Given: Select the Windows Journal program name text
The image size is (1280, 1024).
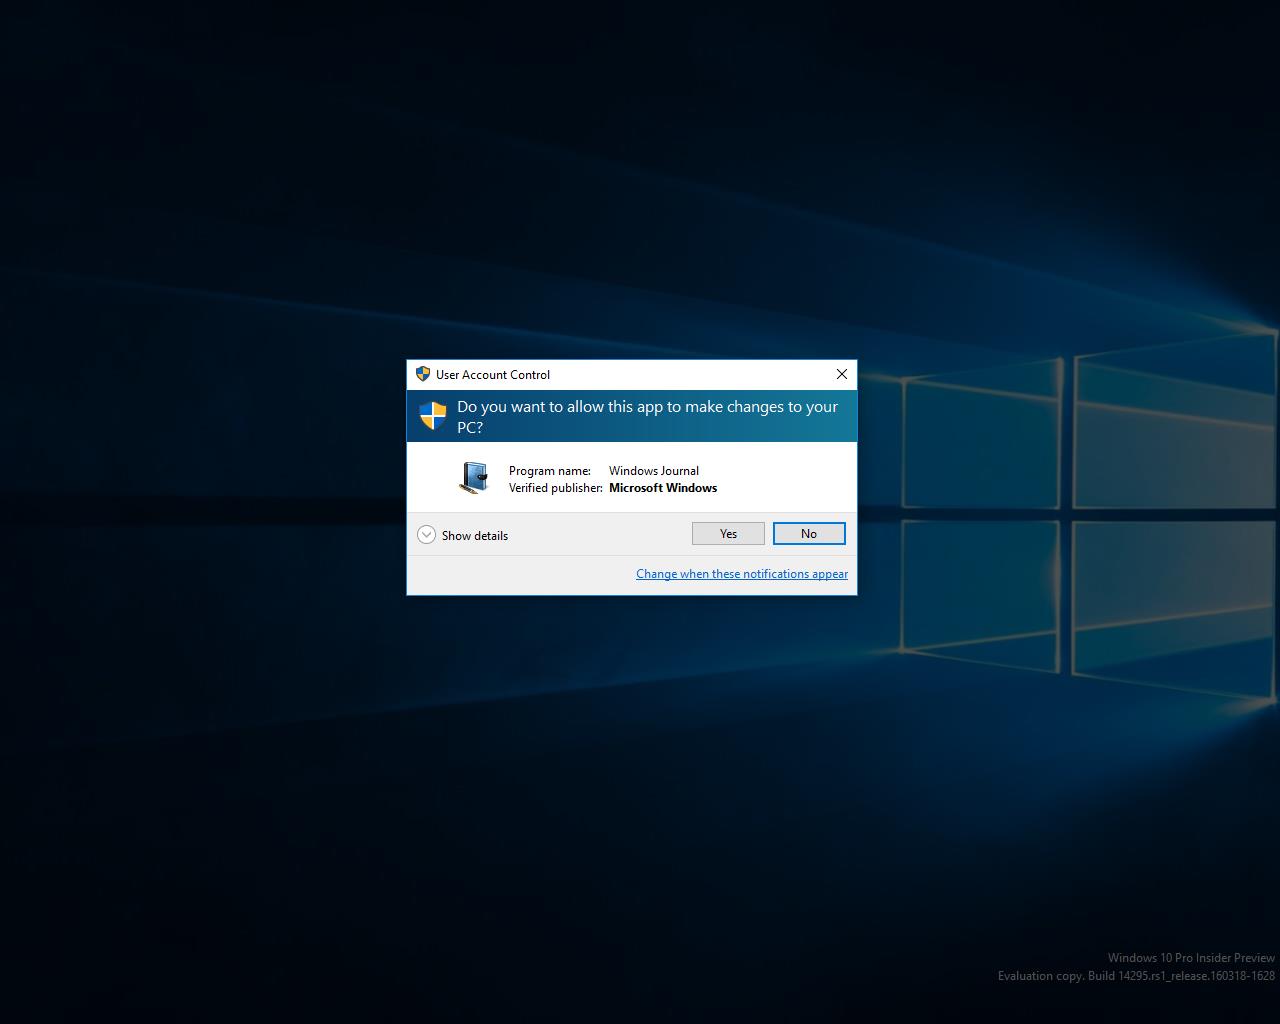Looking at the screenshot, I should coord(654,471).
